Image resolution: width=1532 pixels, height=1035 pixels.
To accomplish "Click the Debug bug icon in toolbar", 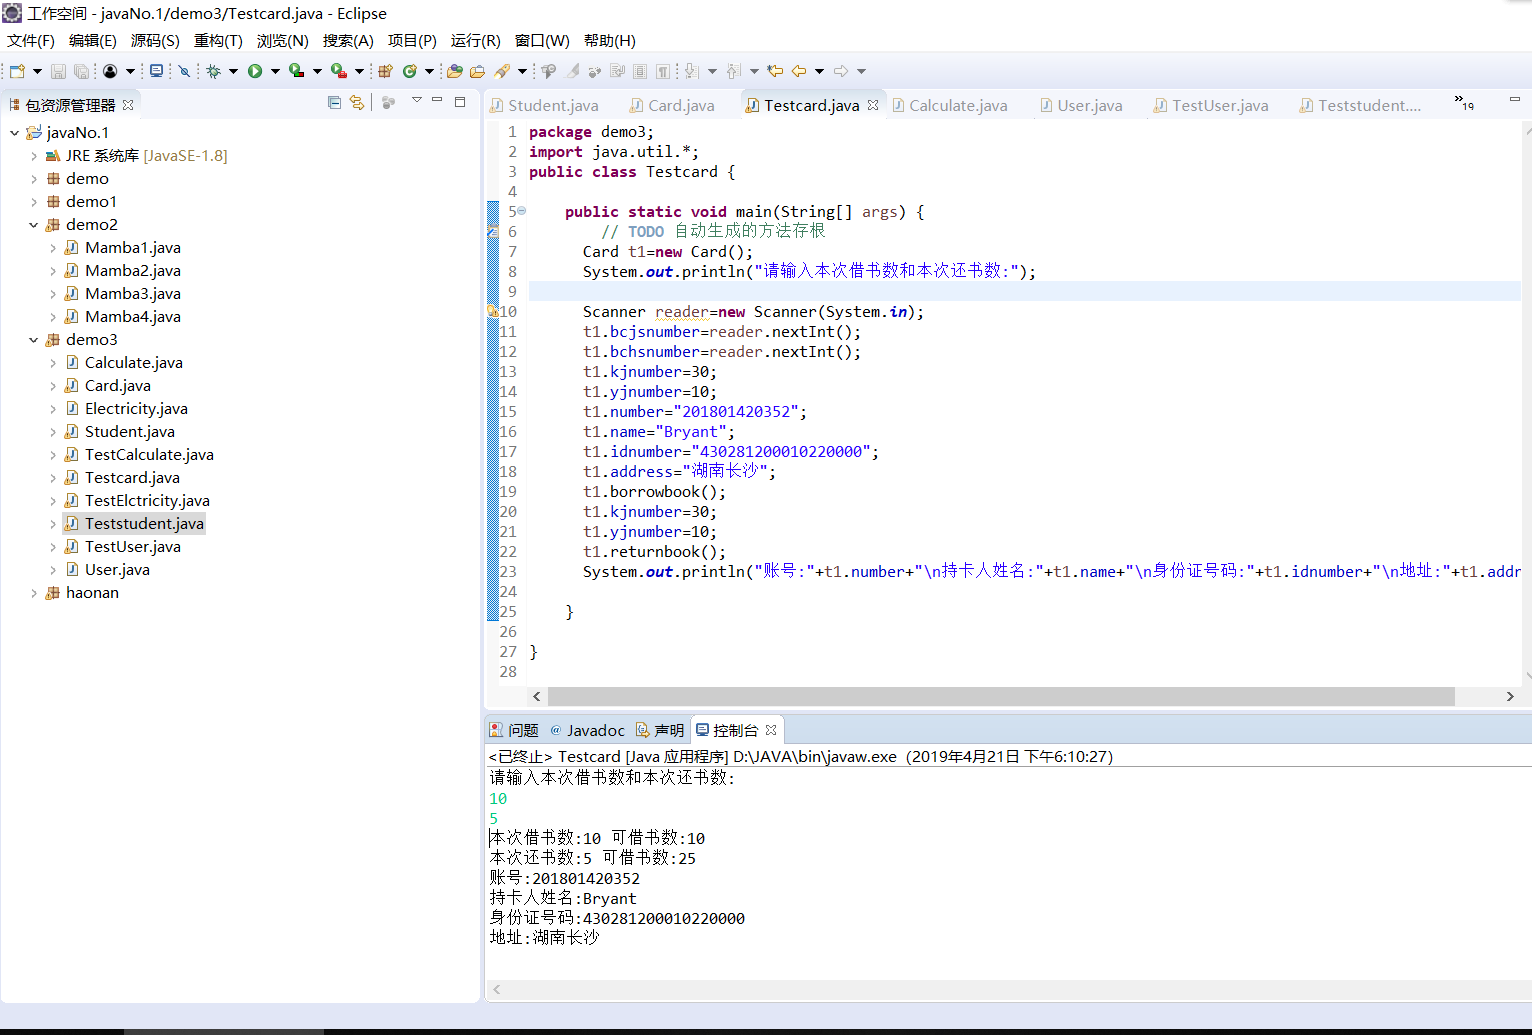I will [x=214, y=71].
